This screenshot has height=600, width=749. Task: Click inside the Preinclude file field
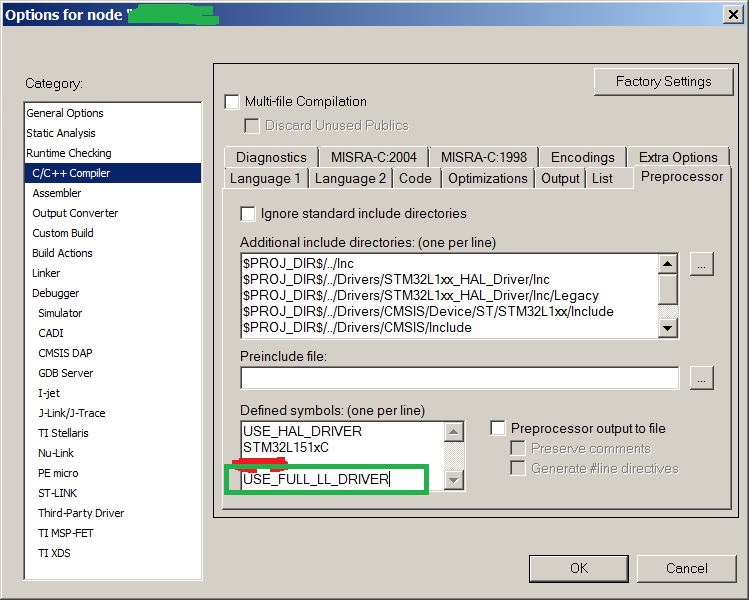460,378
